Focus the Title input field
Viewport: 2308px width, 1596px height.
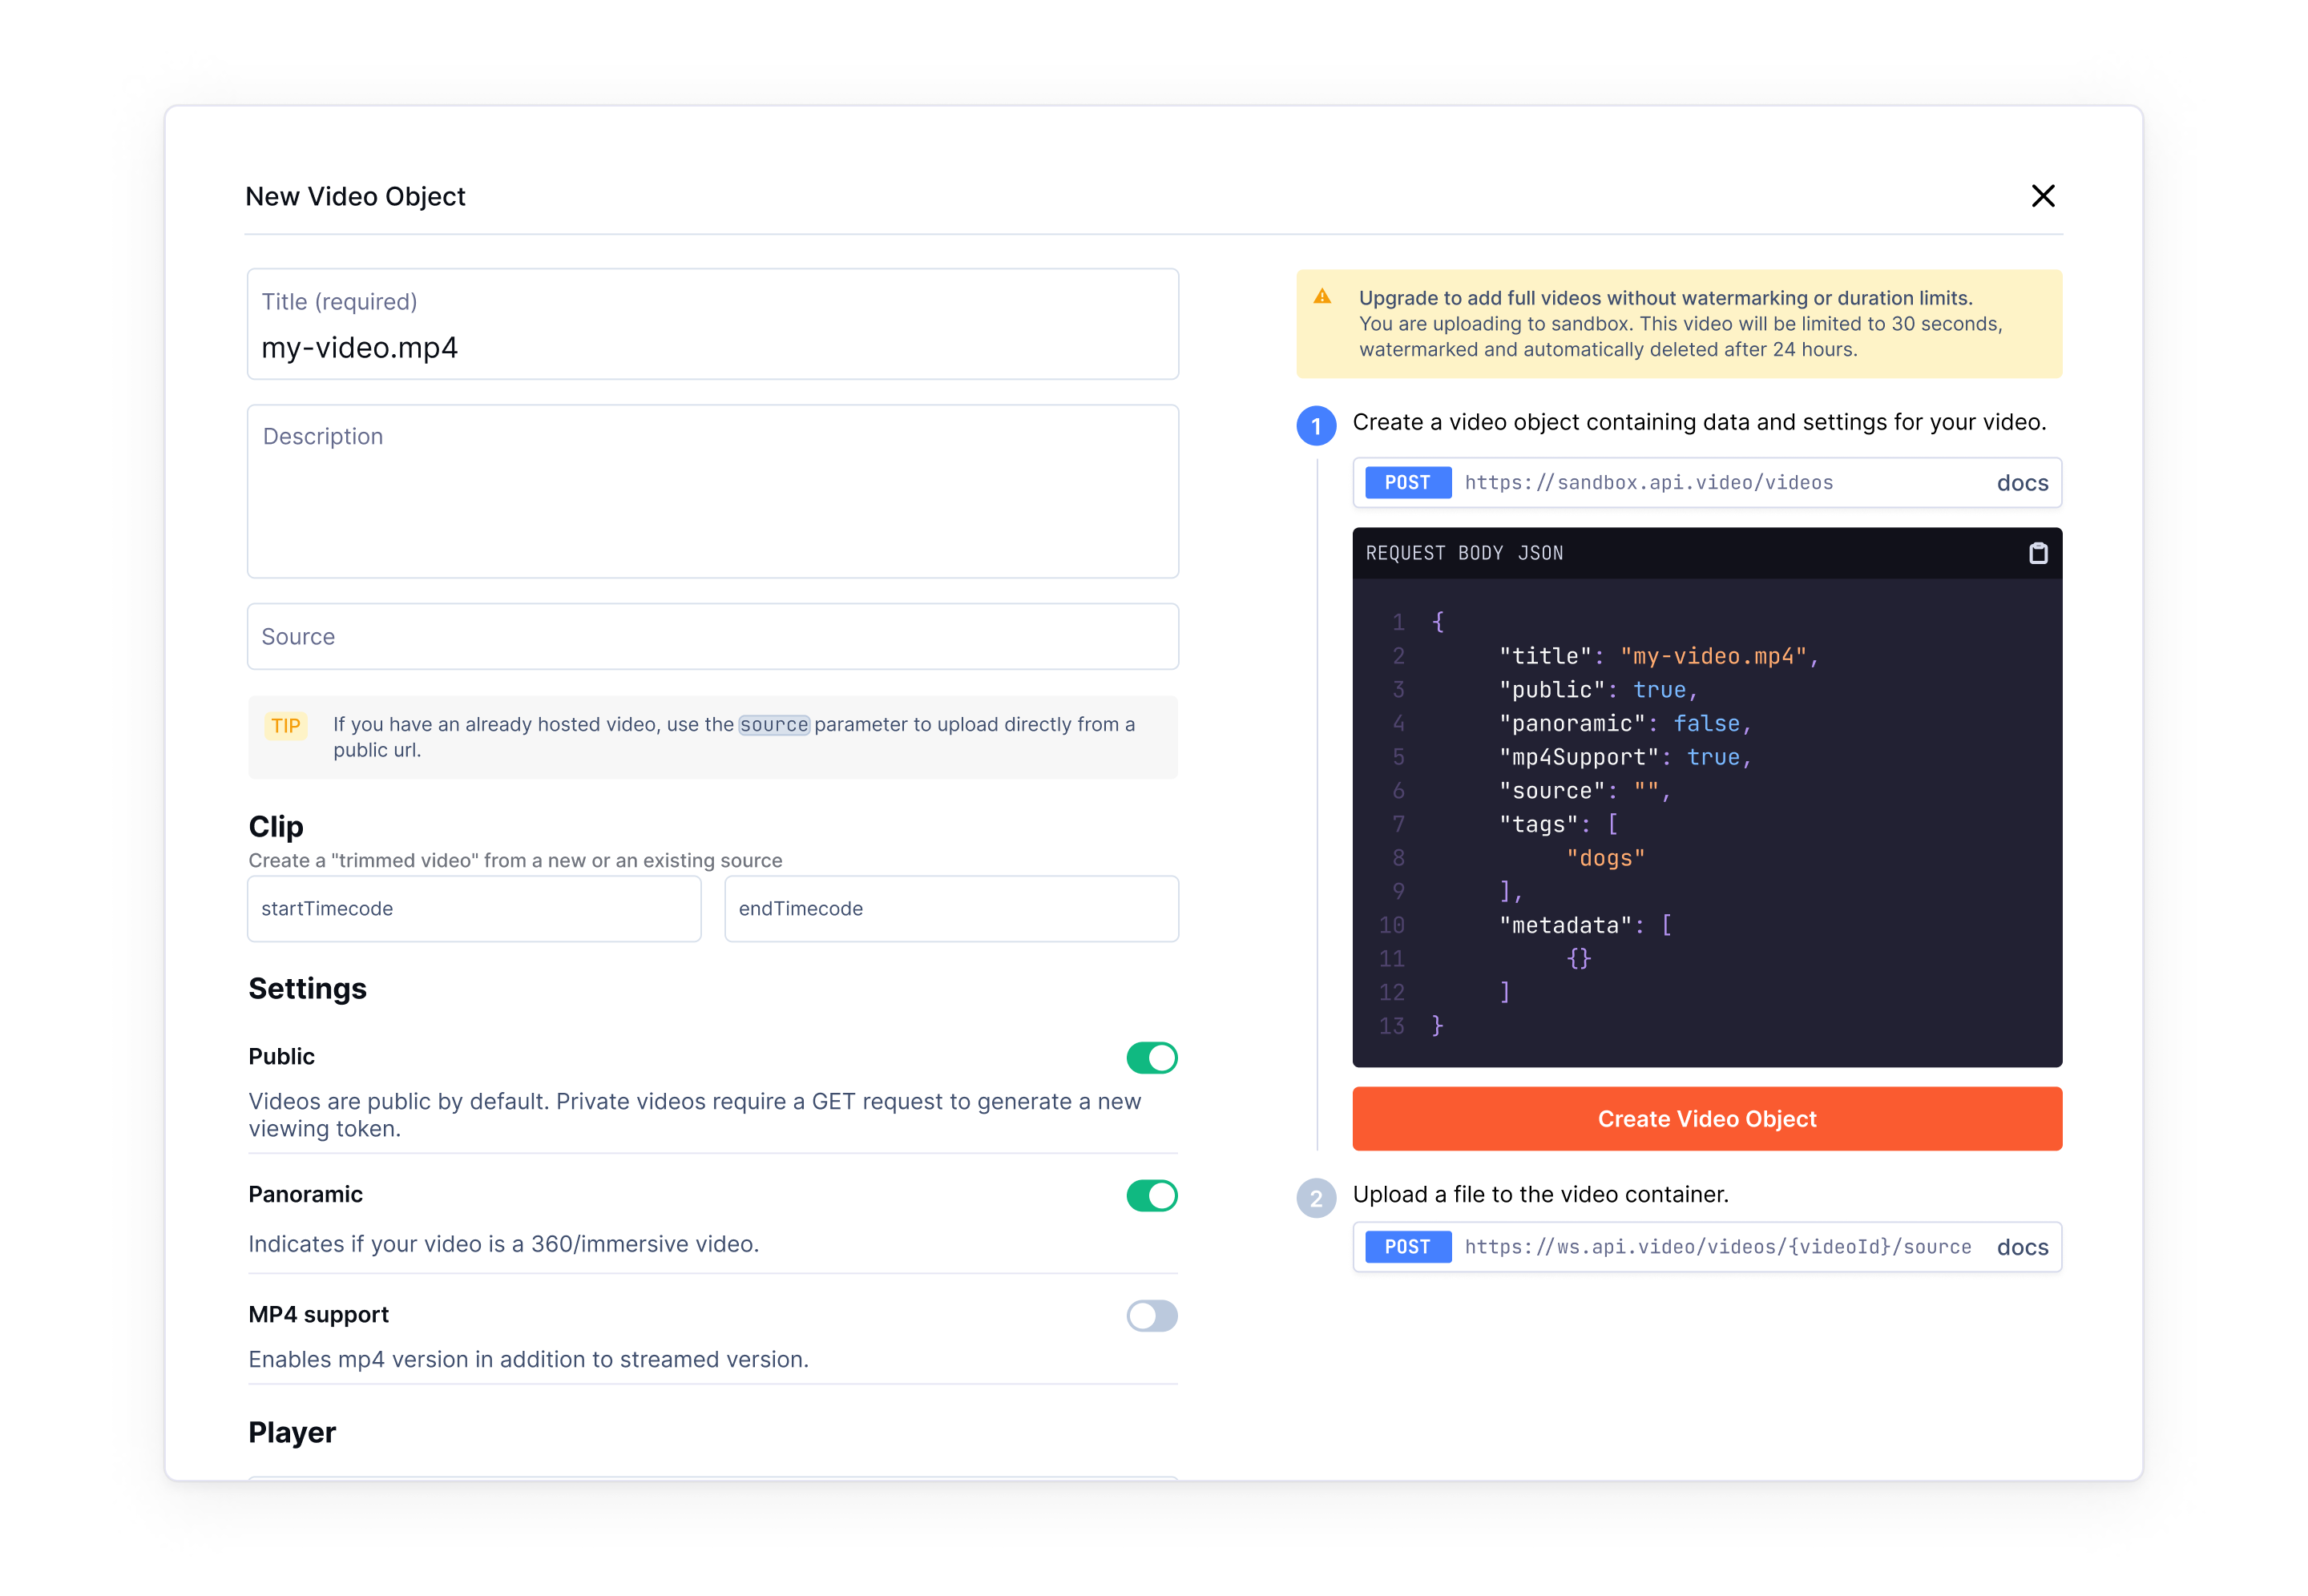tap(712, 346)
